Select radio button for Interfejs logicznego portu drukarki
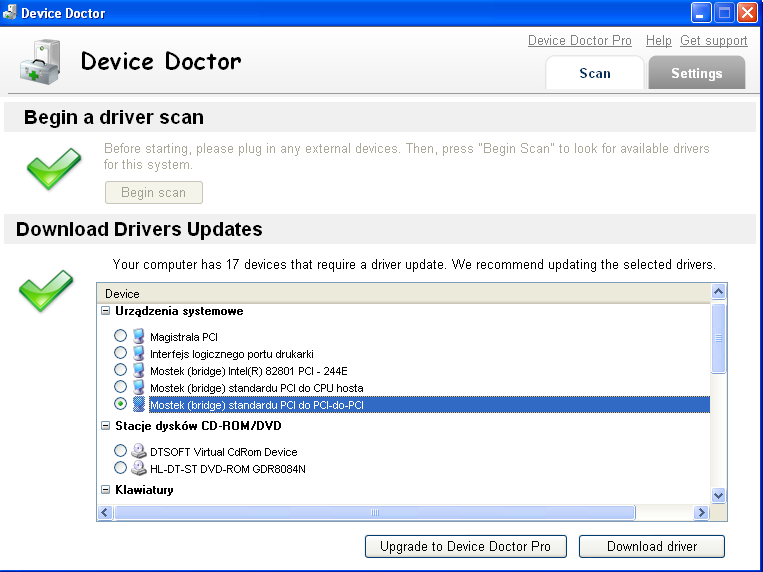Viewport: 763px width, 572px height. (x=120, y=352)
